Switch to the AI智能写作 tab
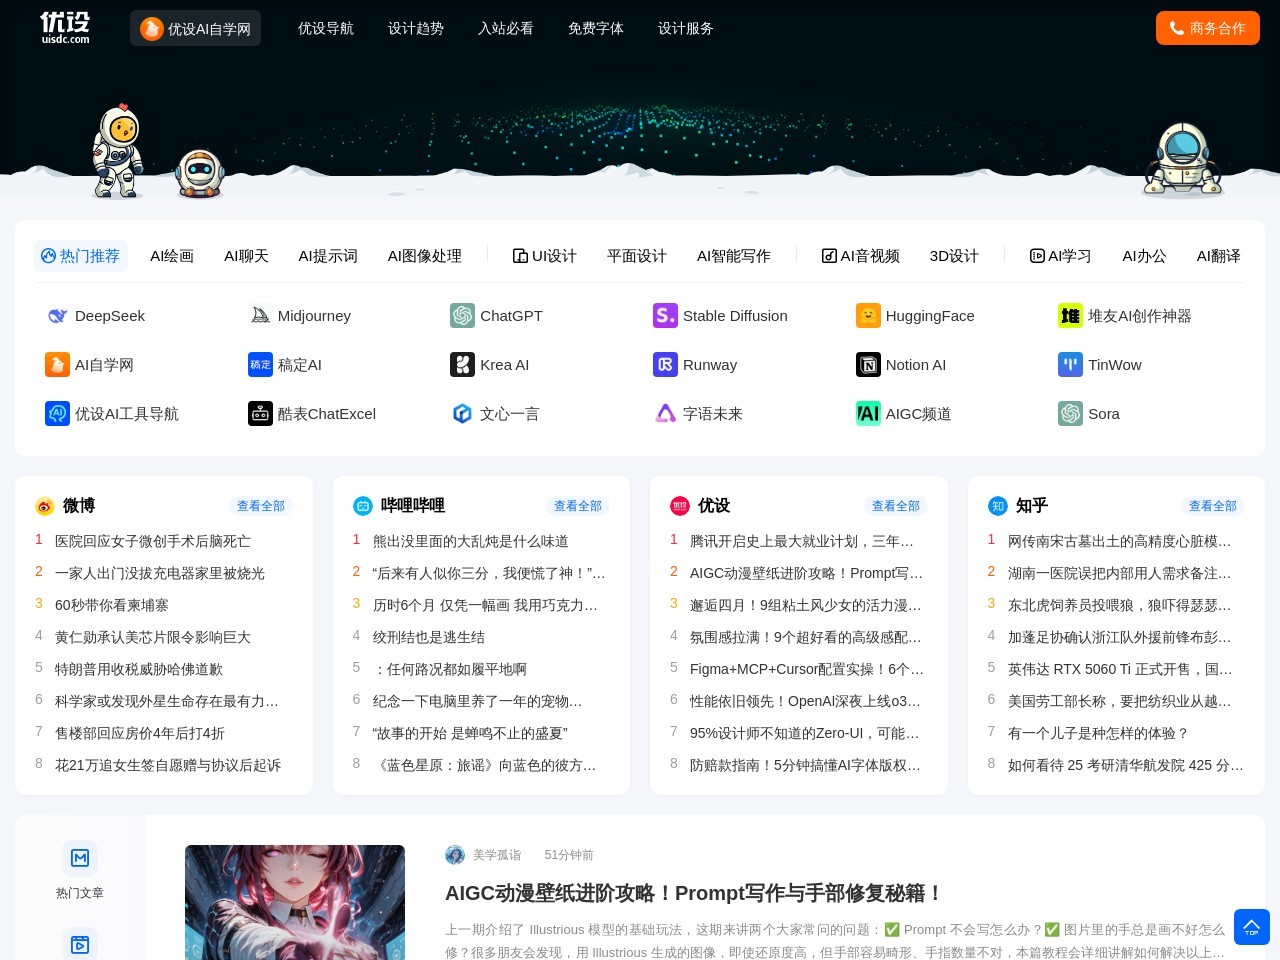1280x960 pixels. click(x=734, y=256)
